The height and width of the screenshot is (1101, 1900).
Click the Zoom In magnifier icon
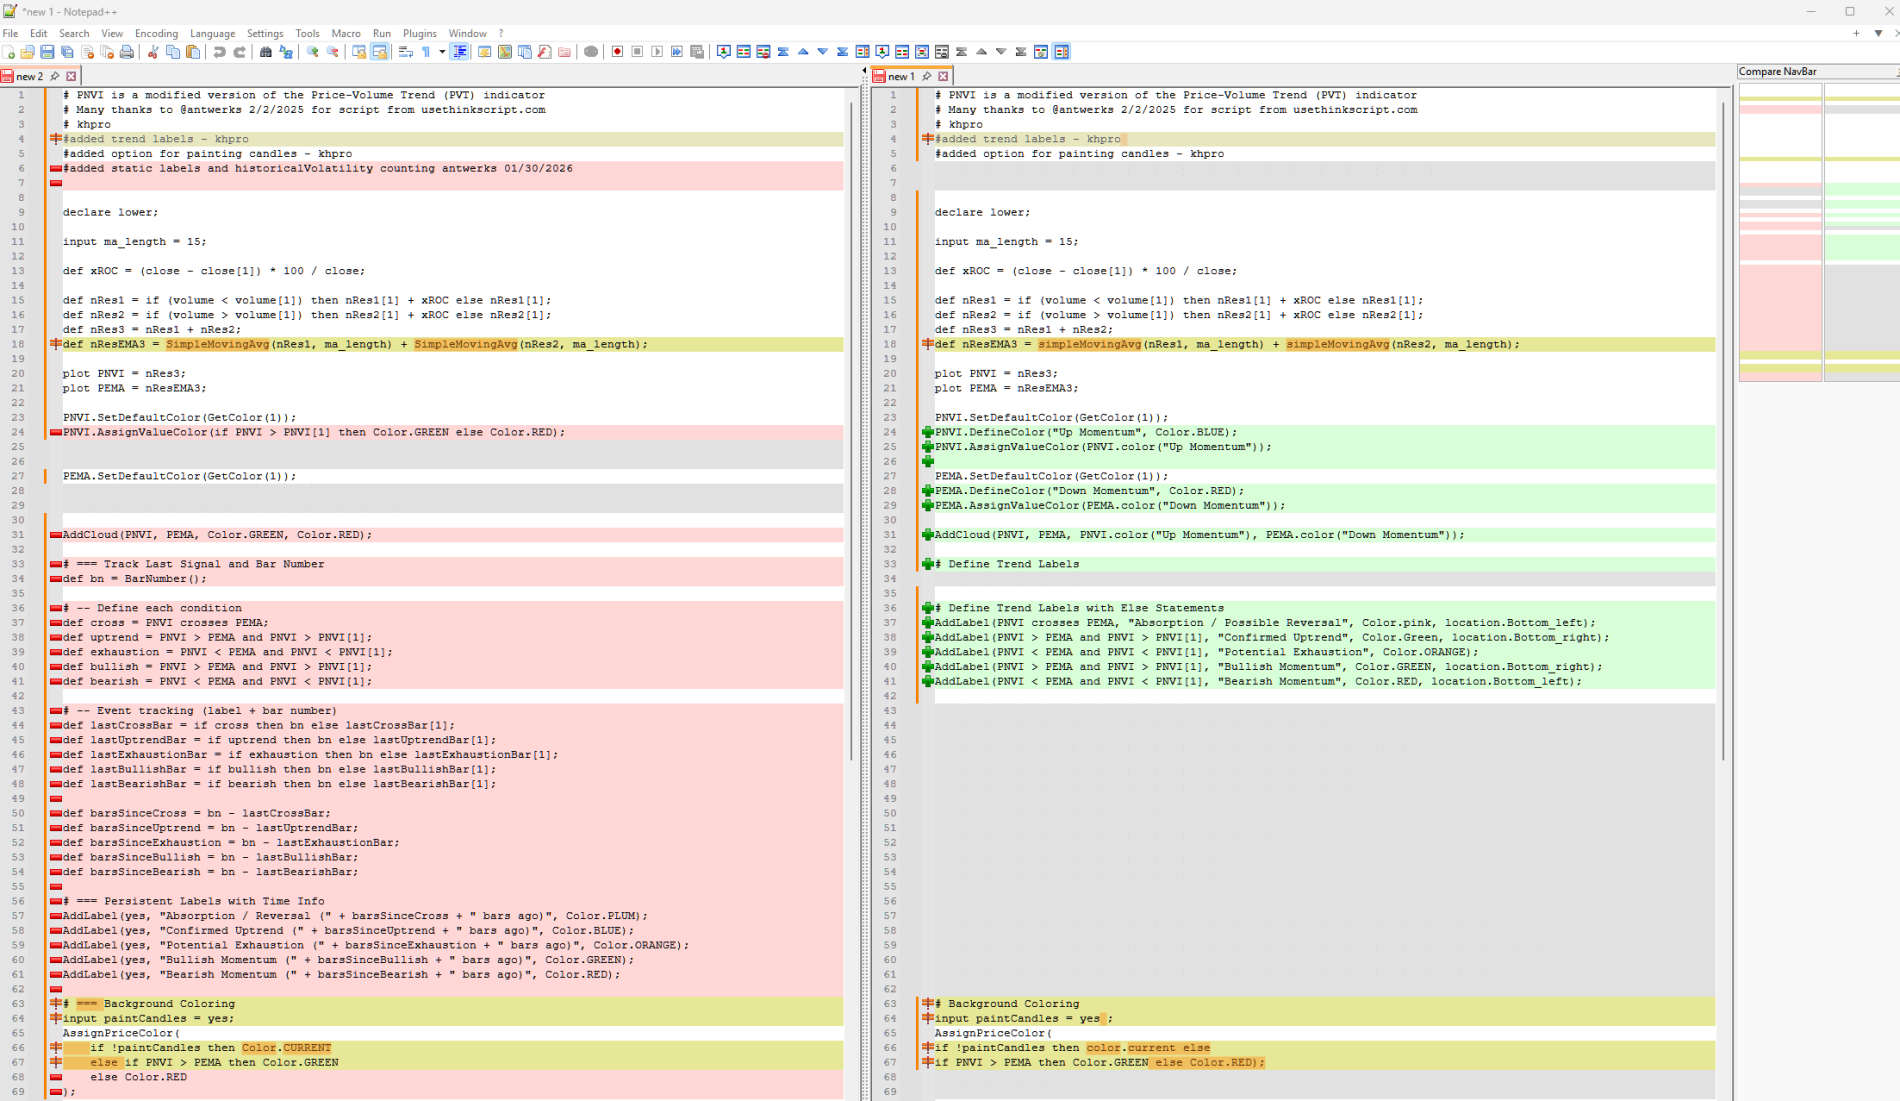click(313, 52)
